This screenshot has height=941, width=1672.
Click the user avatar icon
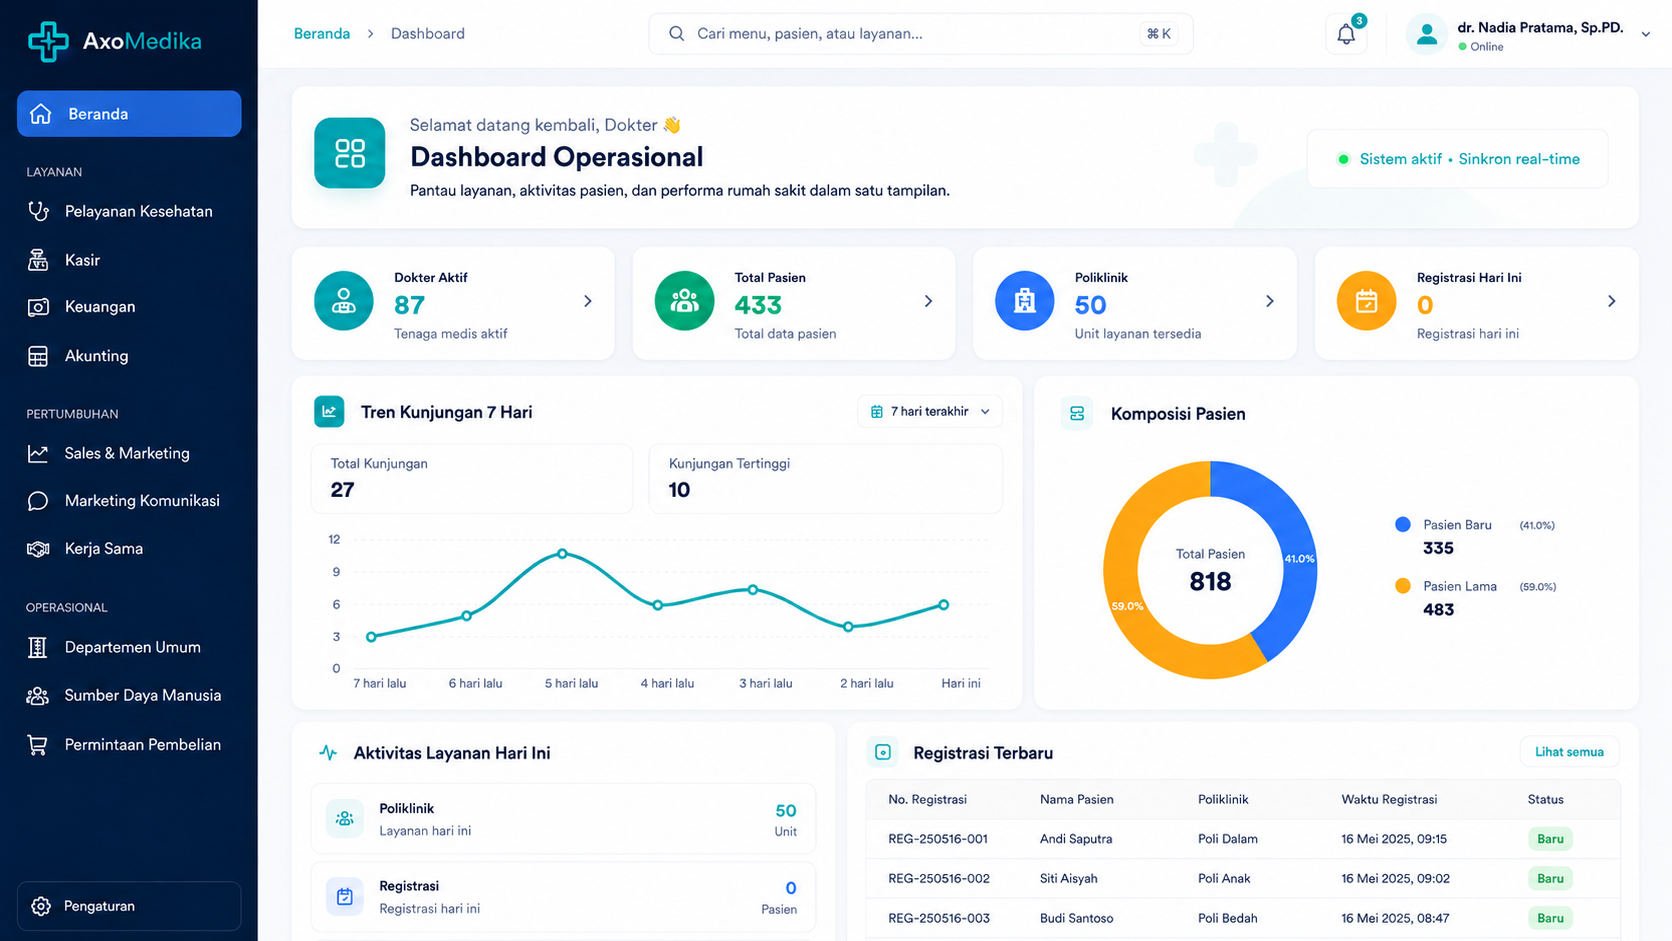[1427, 35]
